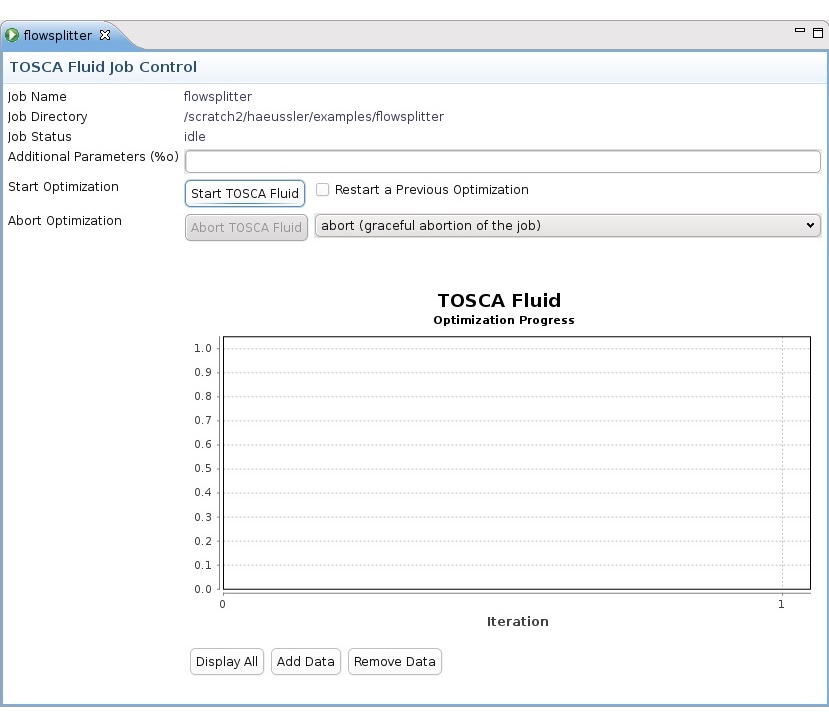Viewport: 829px width, 723px height.
Task: Click the TOSCA Fluid chart title
Action: point(499,300)
